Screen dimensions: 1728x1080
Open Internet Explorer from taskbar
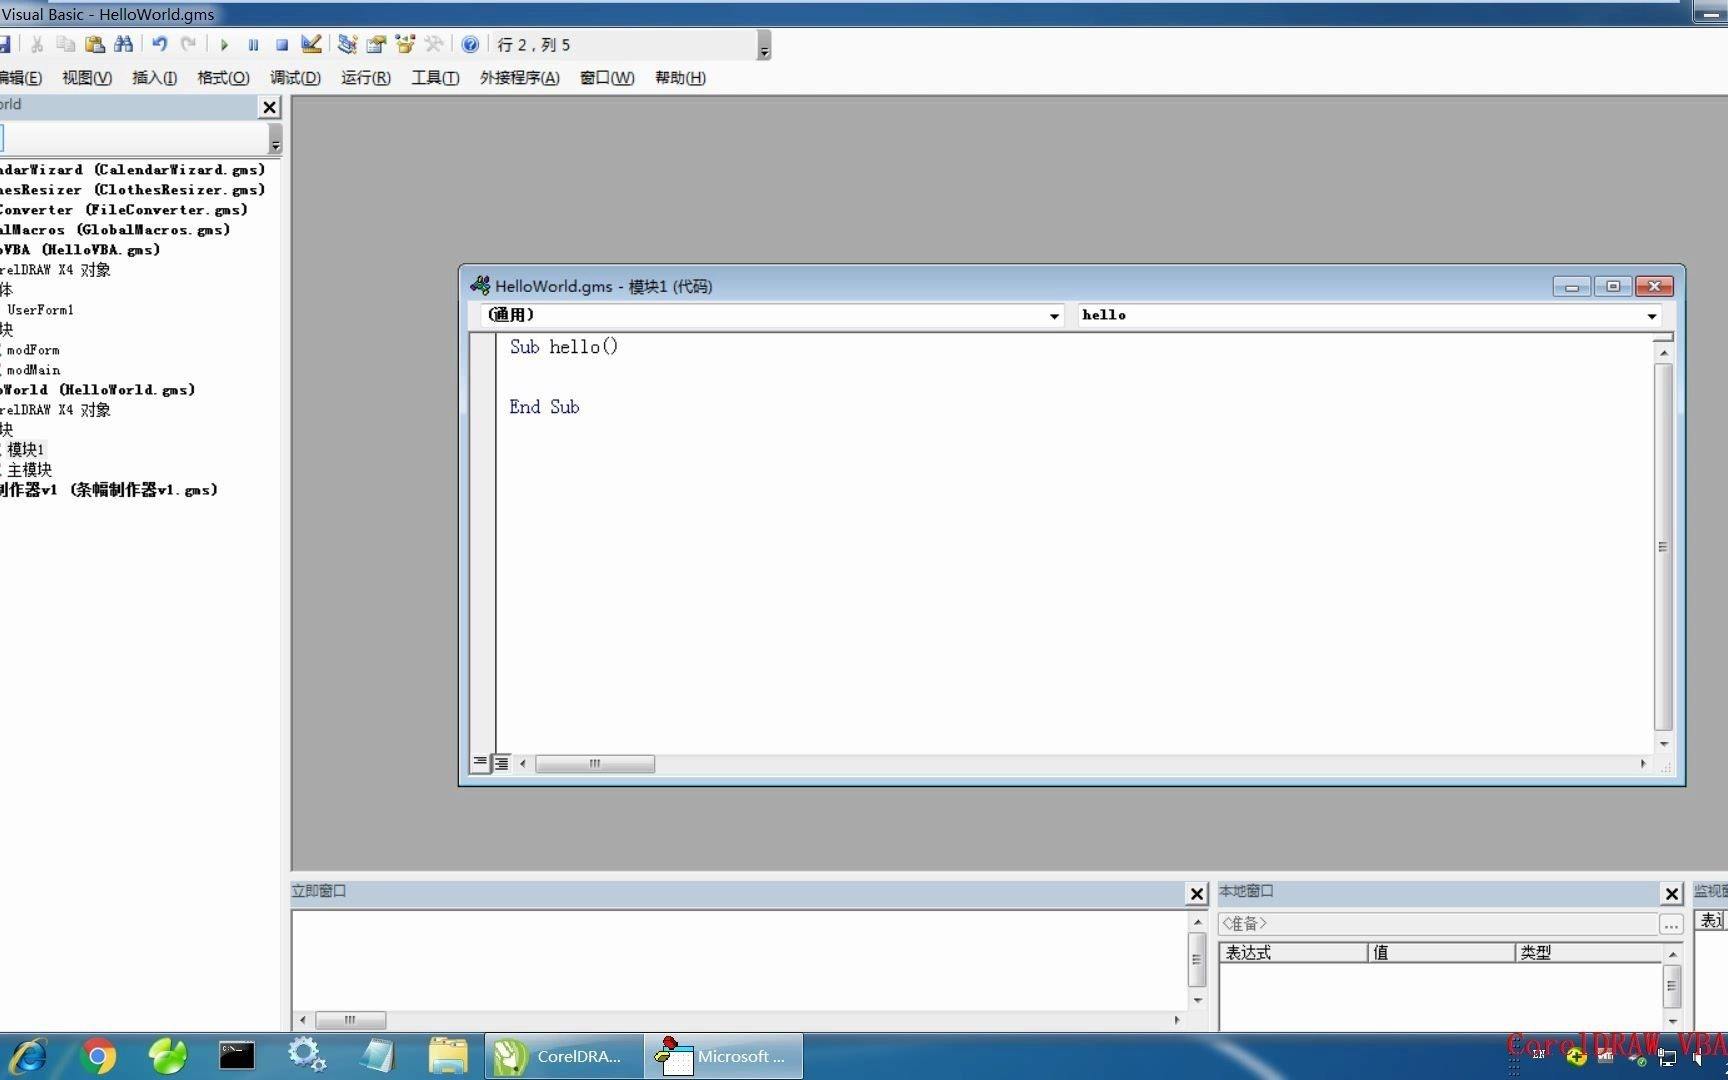[x=28, y=1056]
